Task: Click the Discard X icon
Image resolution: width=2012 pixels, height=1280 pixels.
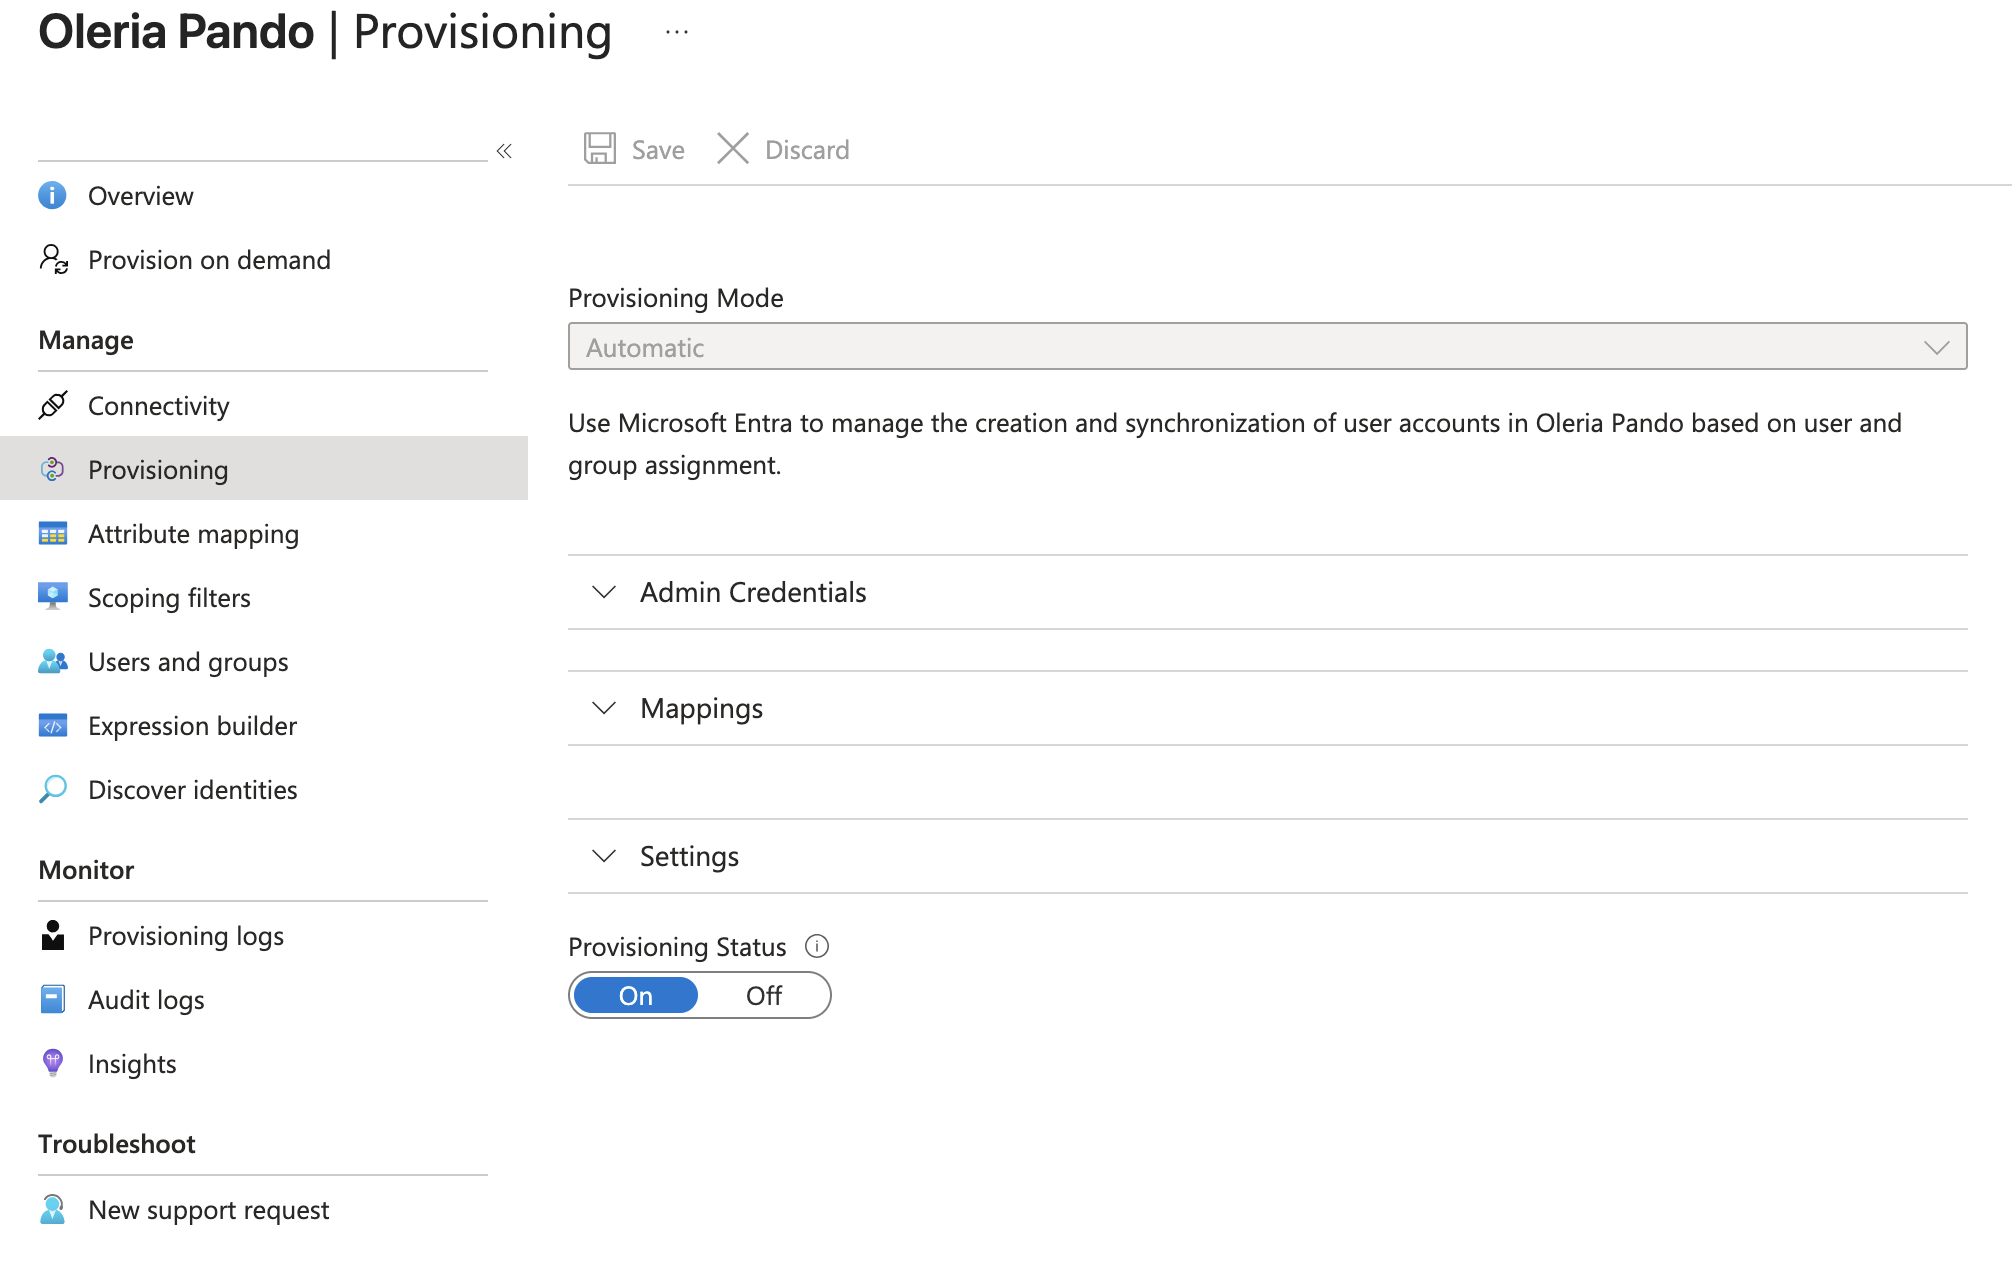Action: [x=733, y=149]
